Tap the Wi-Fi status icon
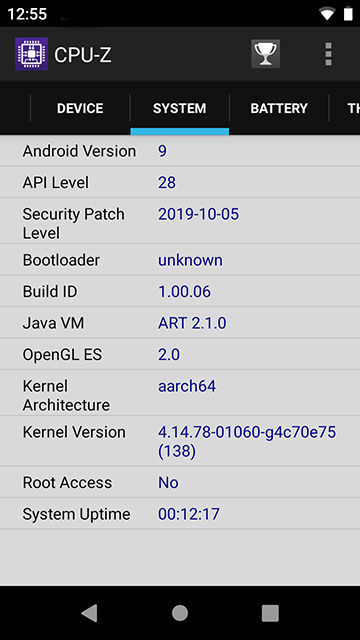 click(x=327, y=14)
